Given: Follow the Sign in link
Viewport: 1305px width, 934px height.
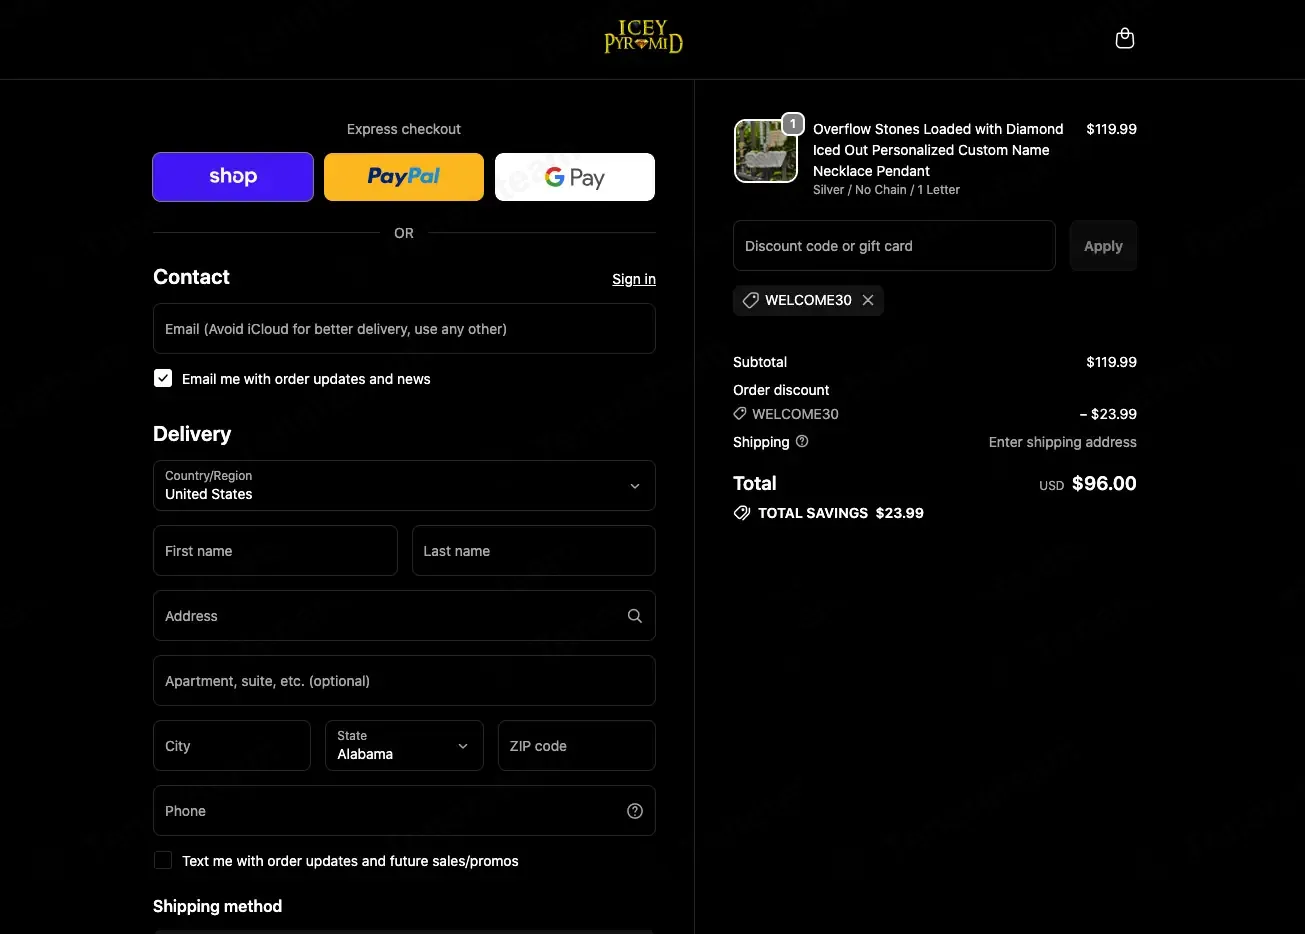Looking at the screenshot, I should click(634, 279).
